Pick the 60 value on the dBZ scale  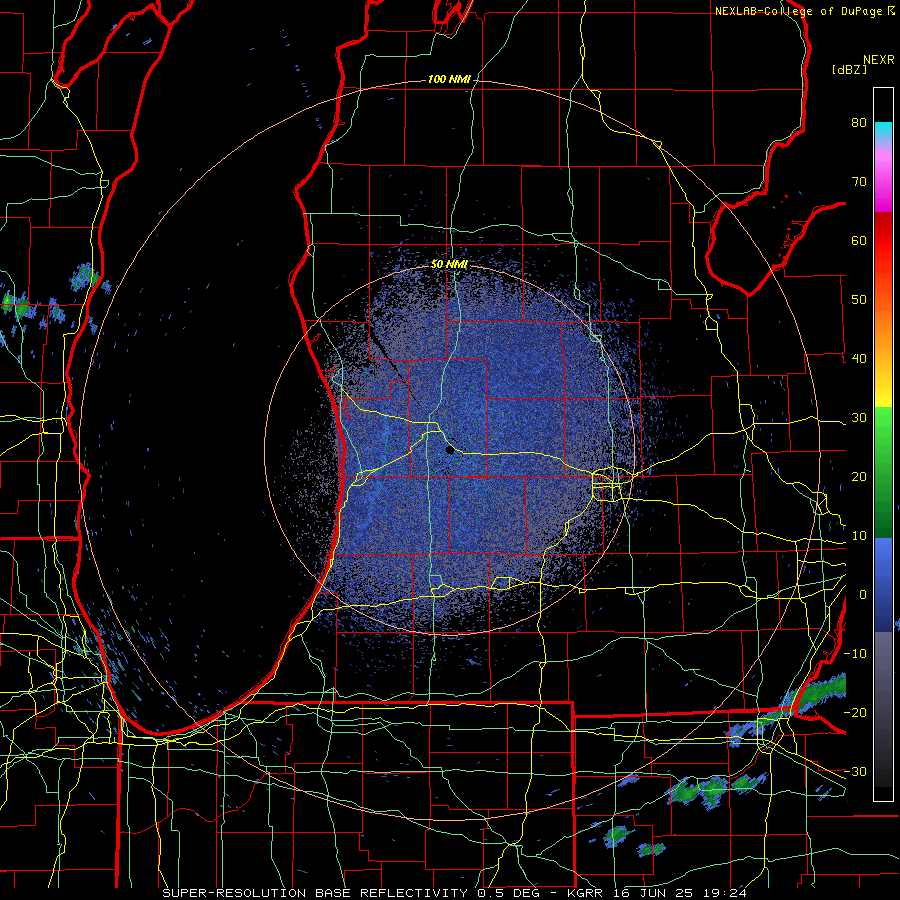click(x=859, y=241)
